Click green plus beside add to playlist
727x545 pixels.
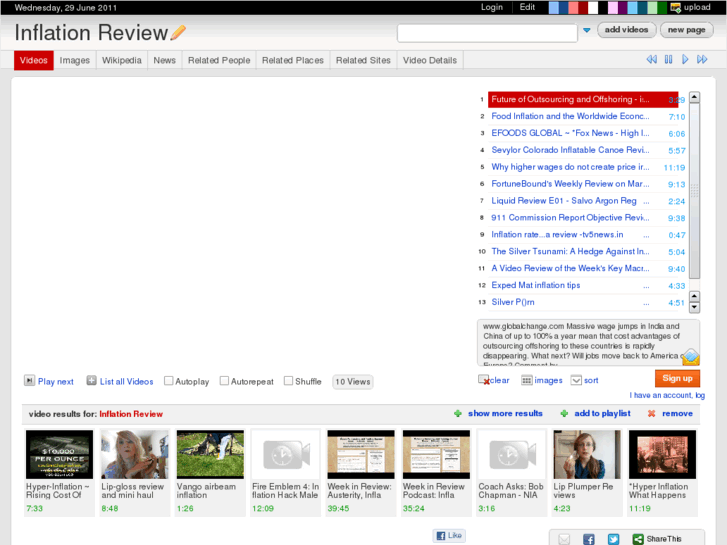(564, 413)
